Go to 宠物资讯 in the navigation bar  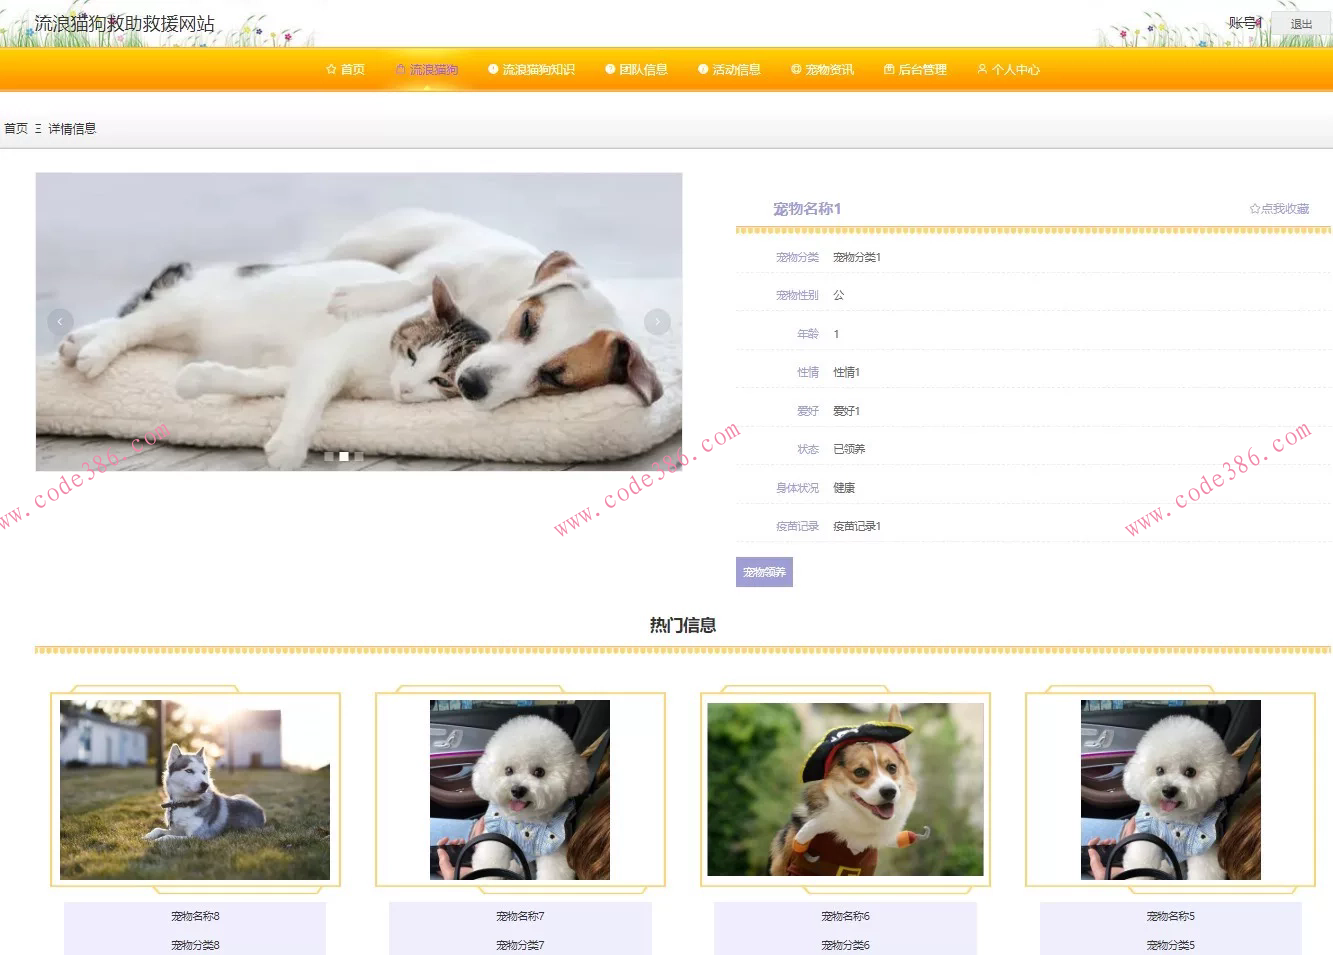coord(822,70)
